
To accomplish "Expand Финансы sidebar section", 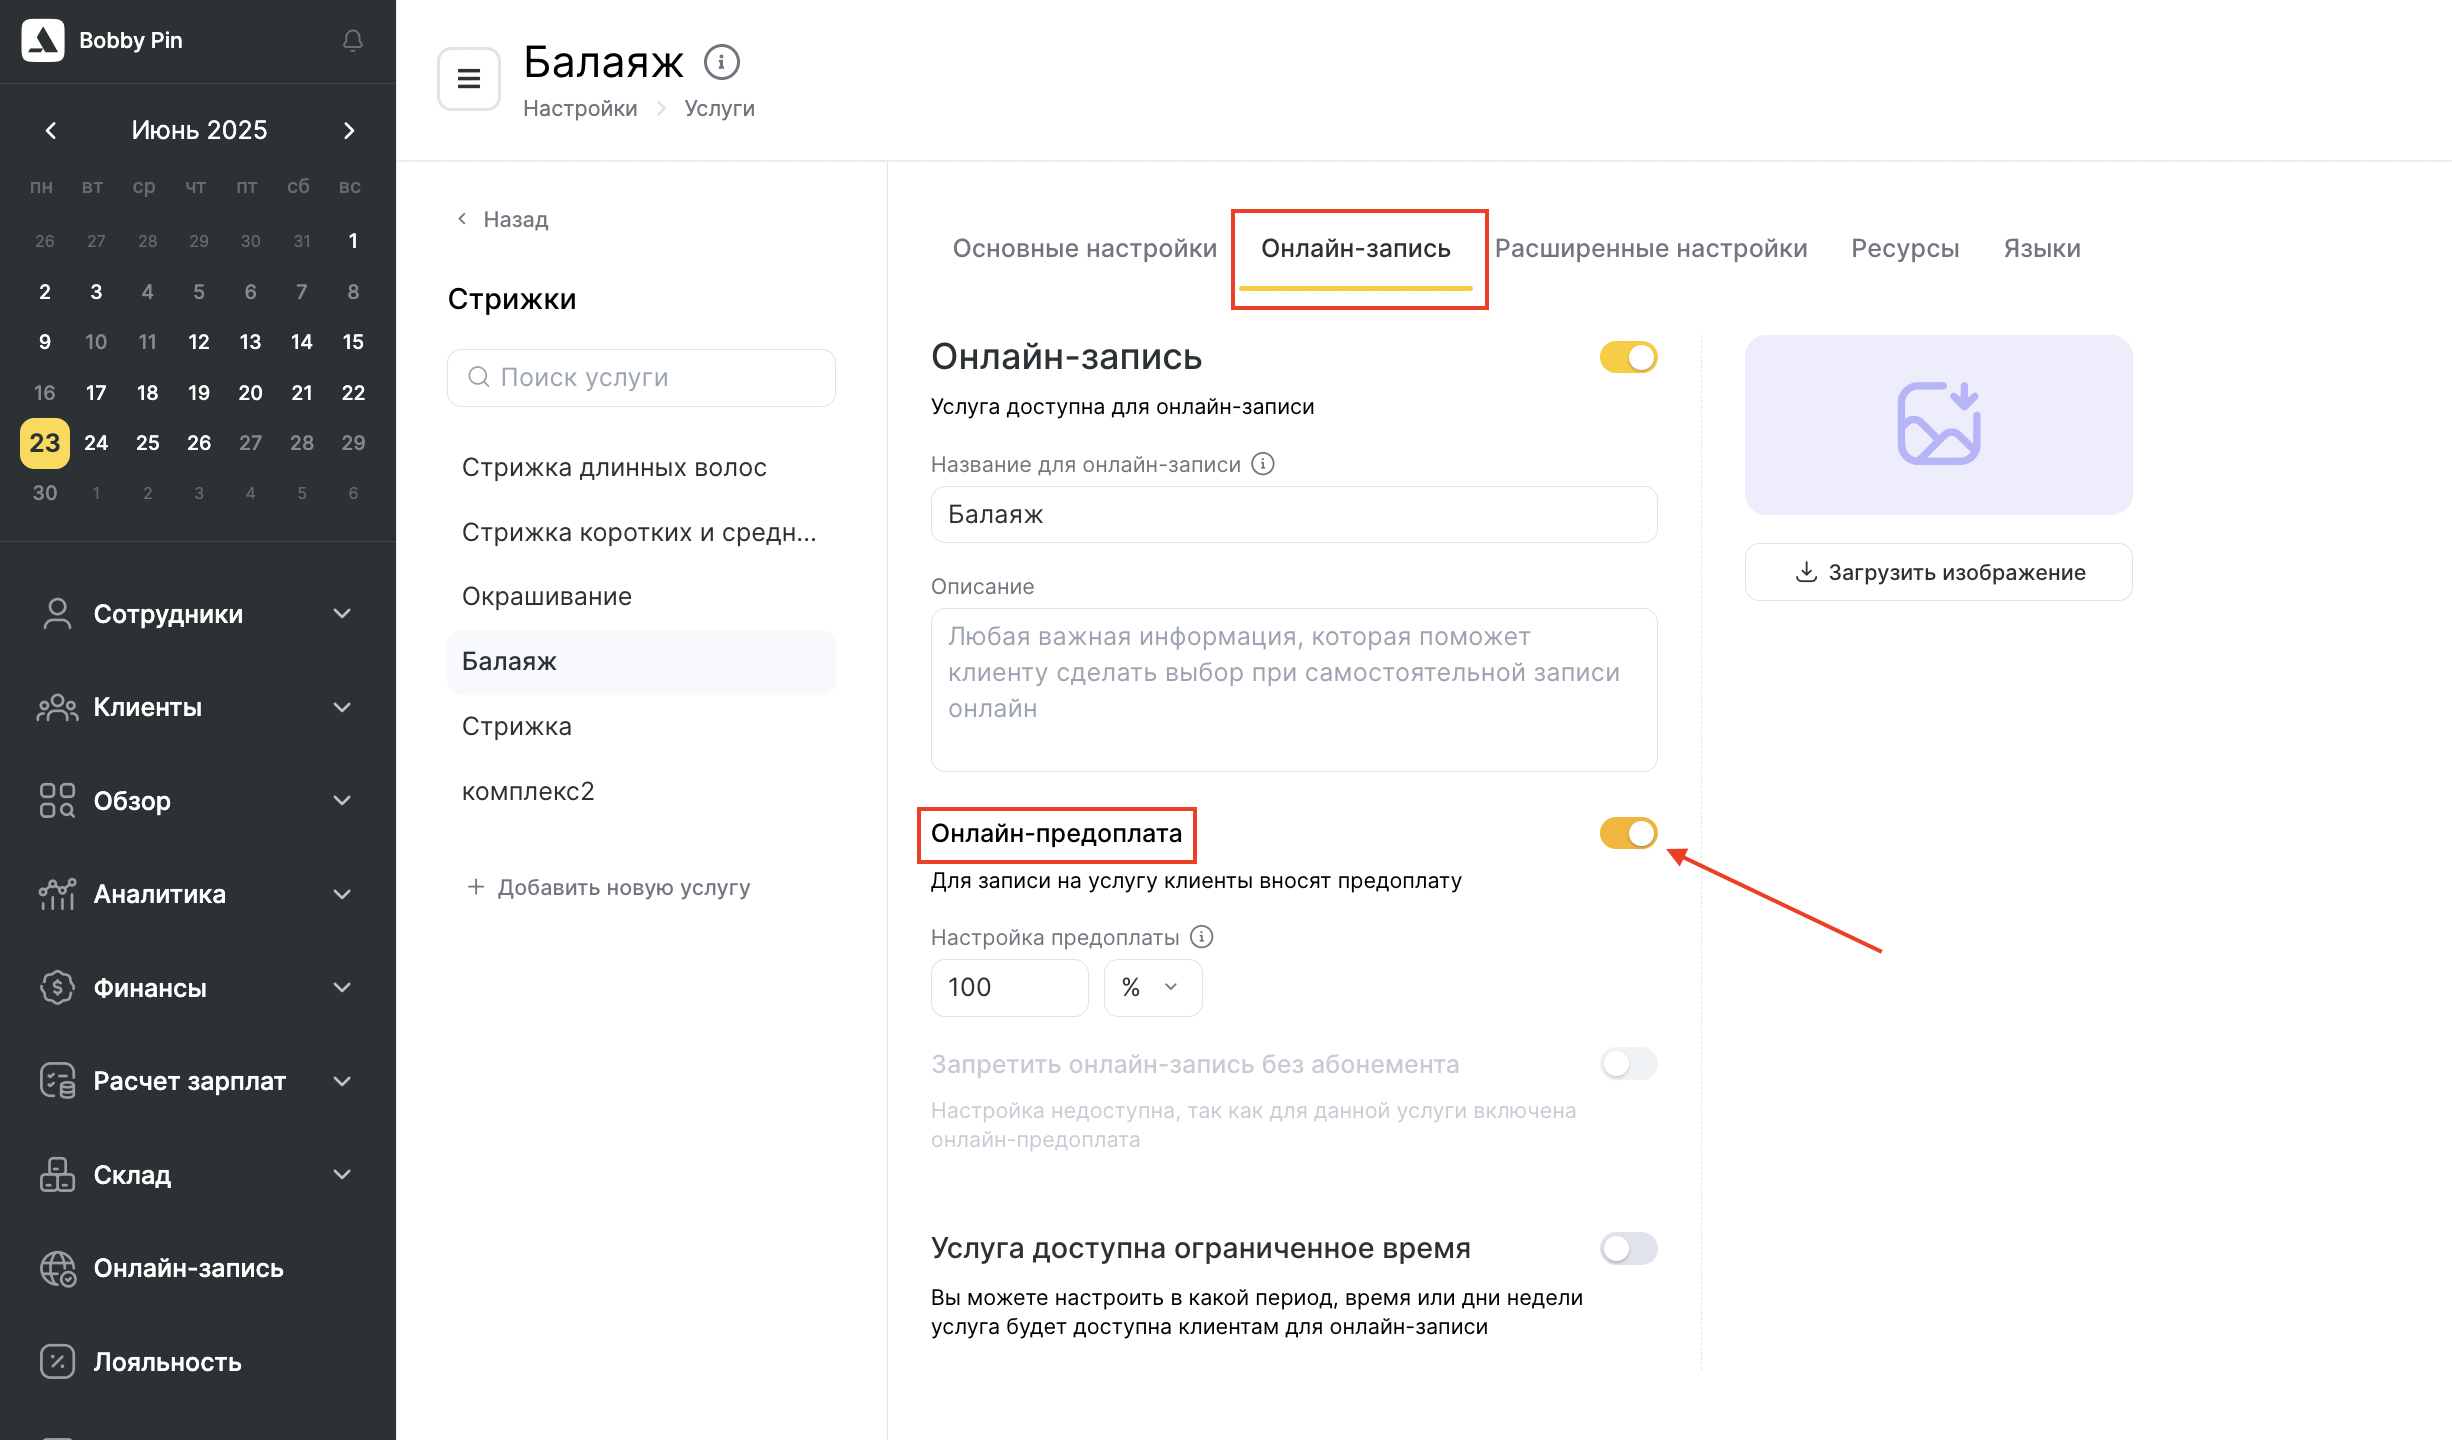I will 198,988.
